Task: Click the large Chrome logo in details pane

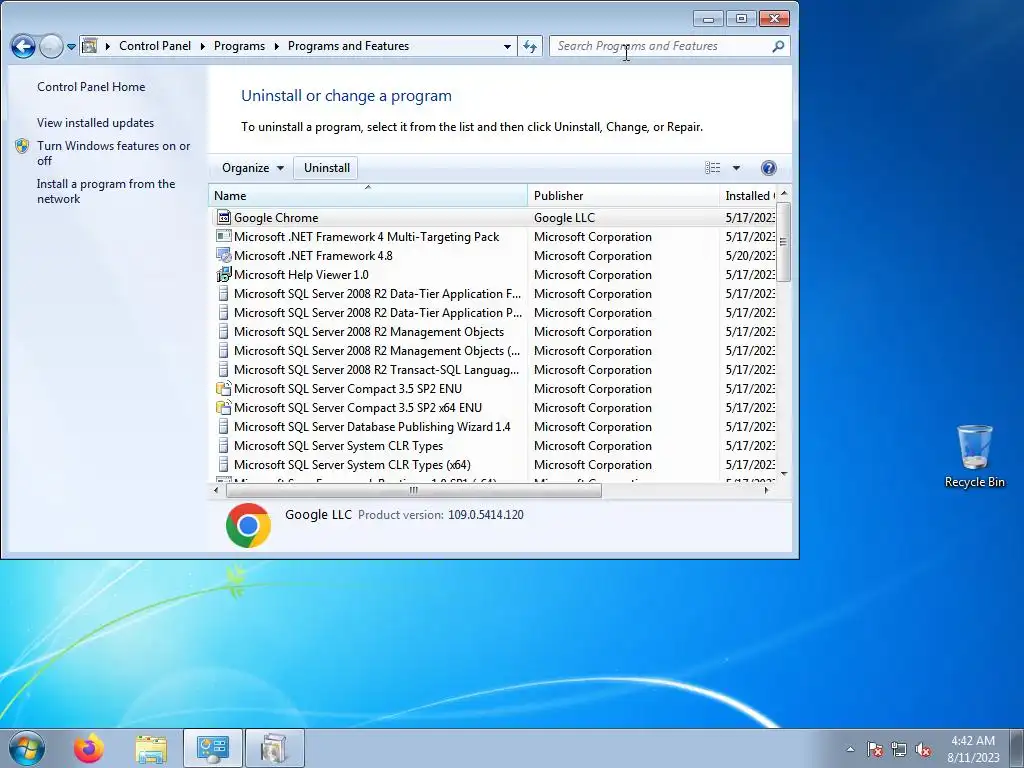Action: 248,525
